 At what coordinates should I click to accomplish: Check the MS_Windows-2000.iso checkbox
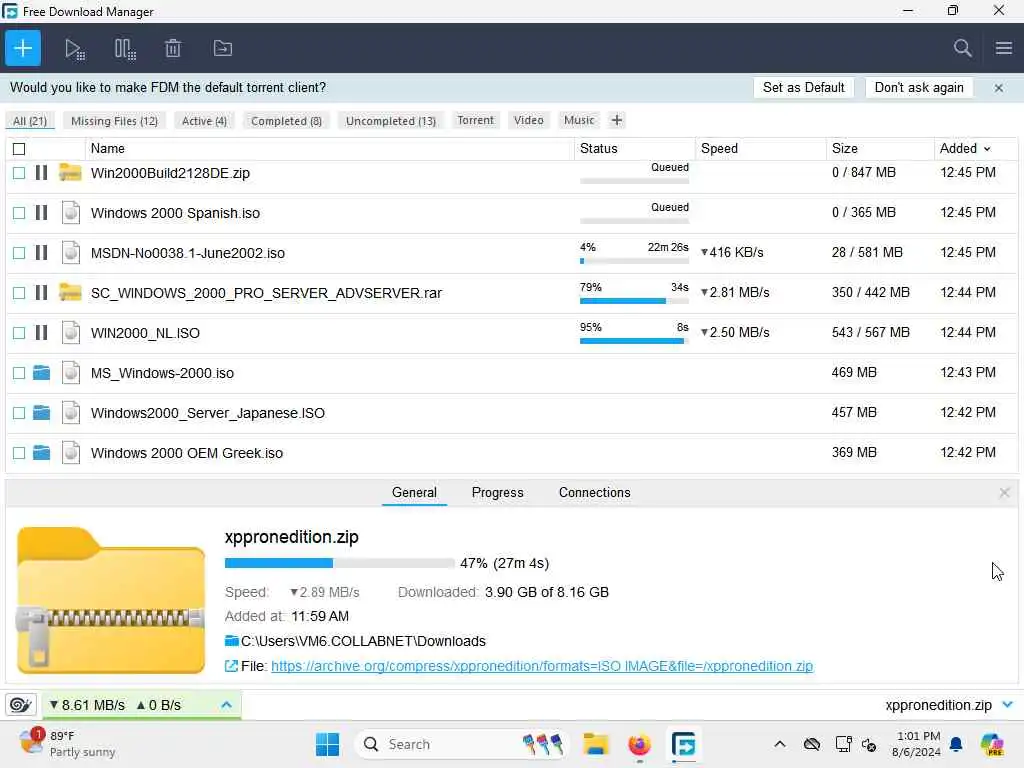(19, 373)
